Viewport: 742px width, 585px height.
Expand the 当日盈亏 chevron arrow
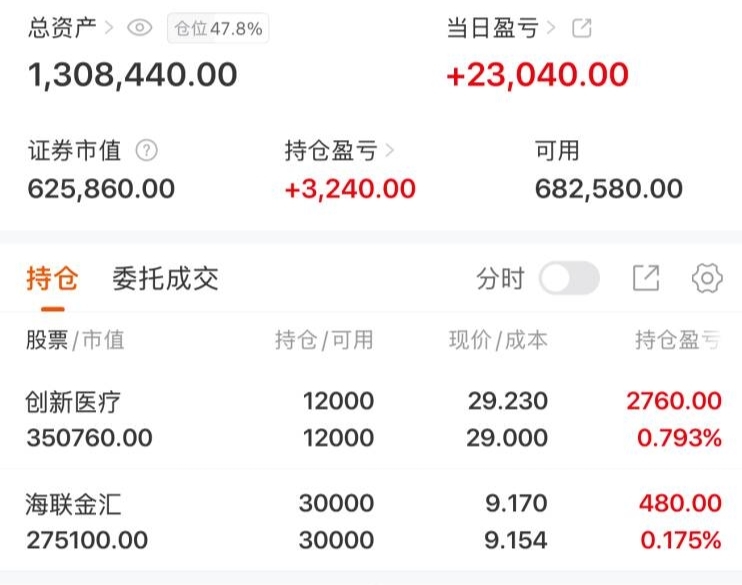click(551, 28)
